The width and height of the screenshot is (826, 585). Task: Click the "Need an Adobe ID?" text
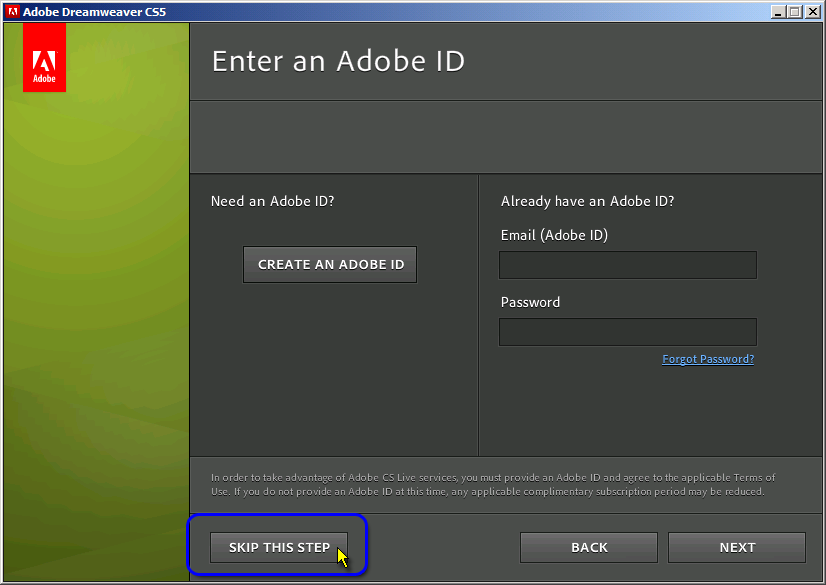tap(272, 202)
